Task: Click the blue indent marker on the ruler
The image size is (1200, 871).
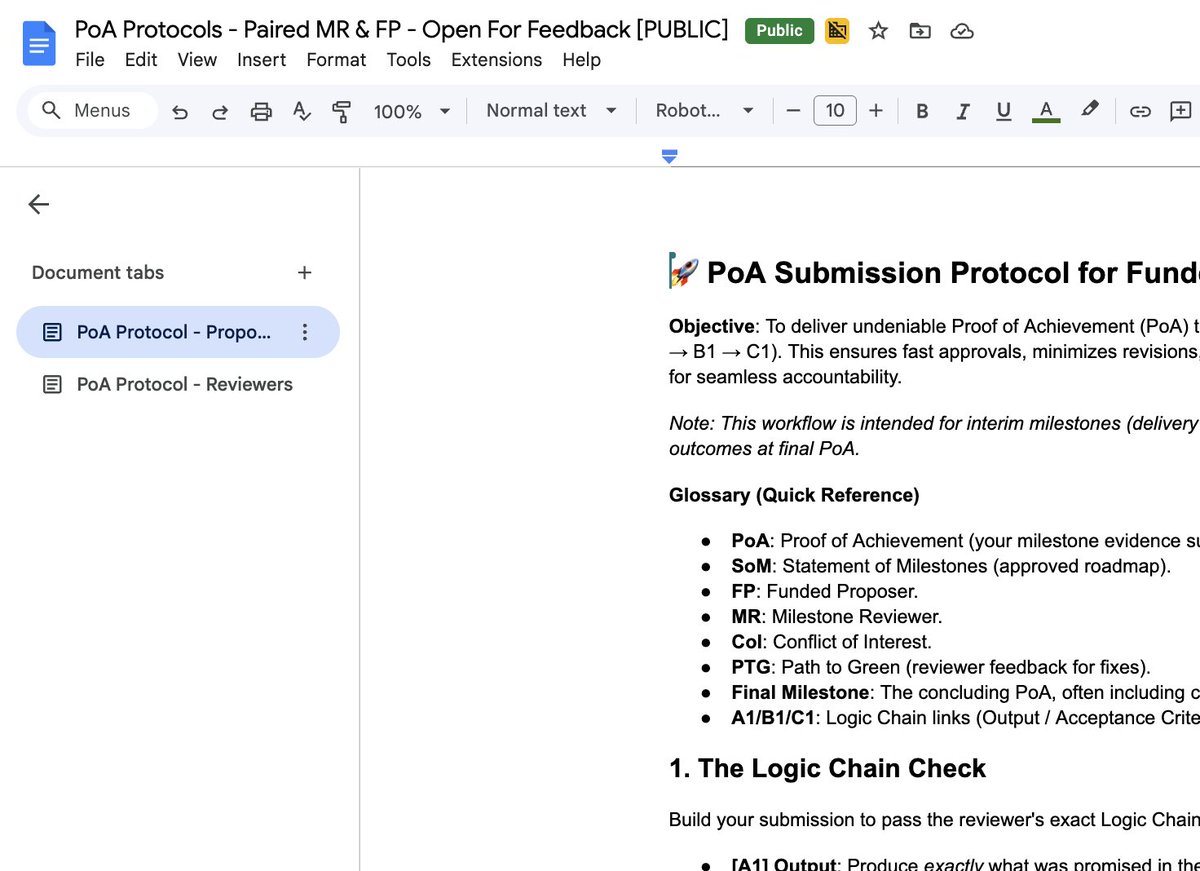Action: [670, 156]
